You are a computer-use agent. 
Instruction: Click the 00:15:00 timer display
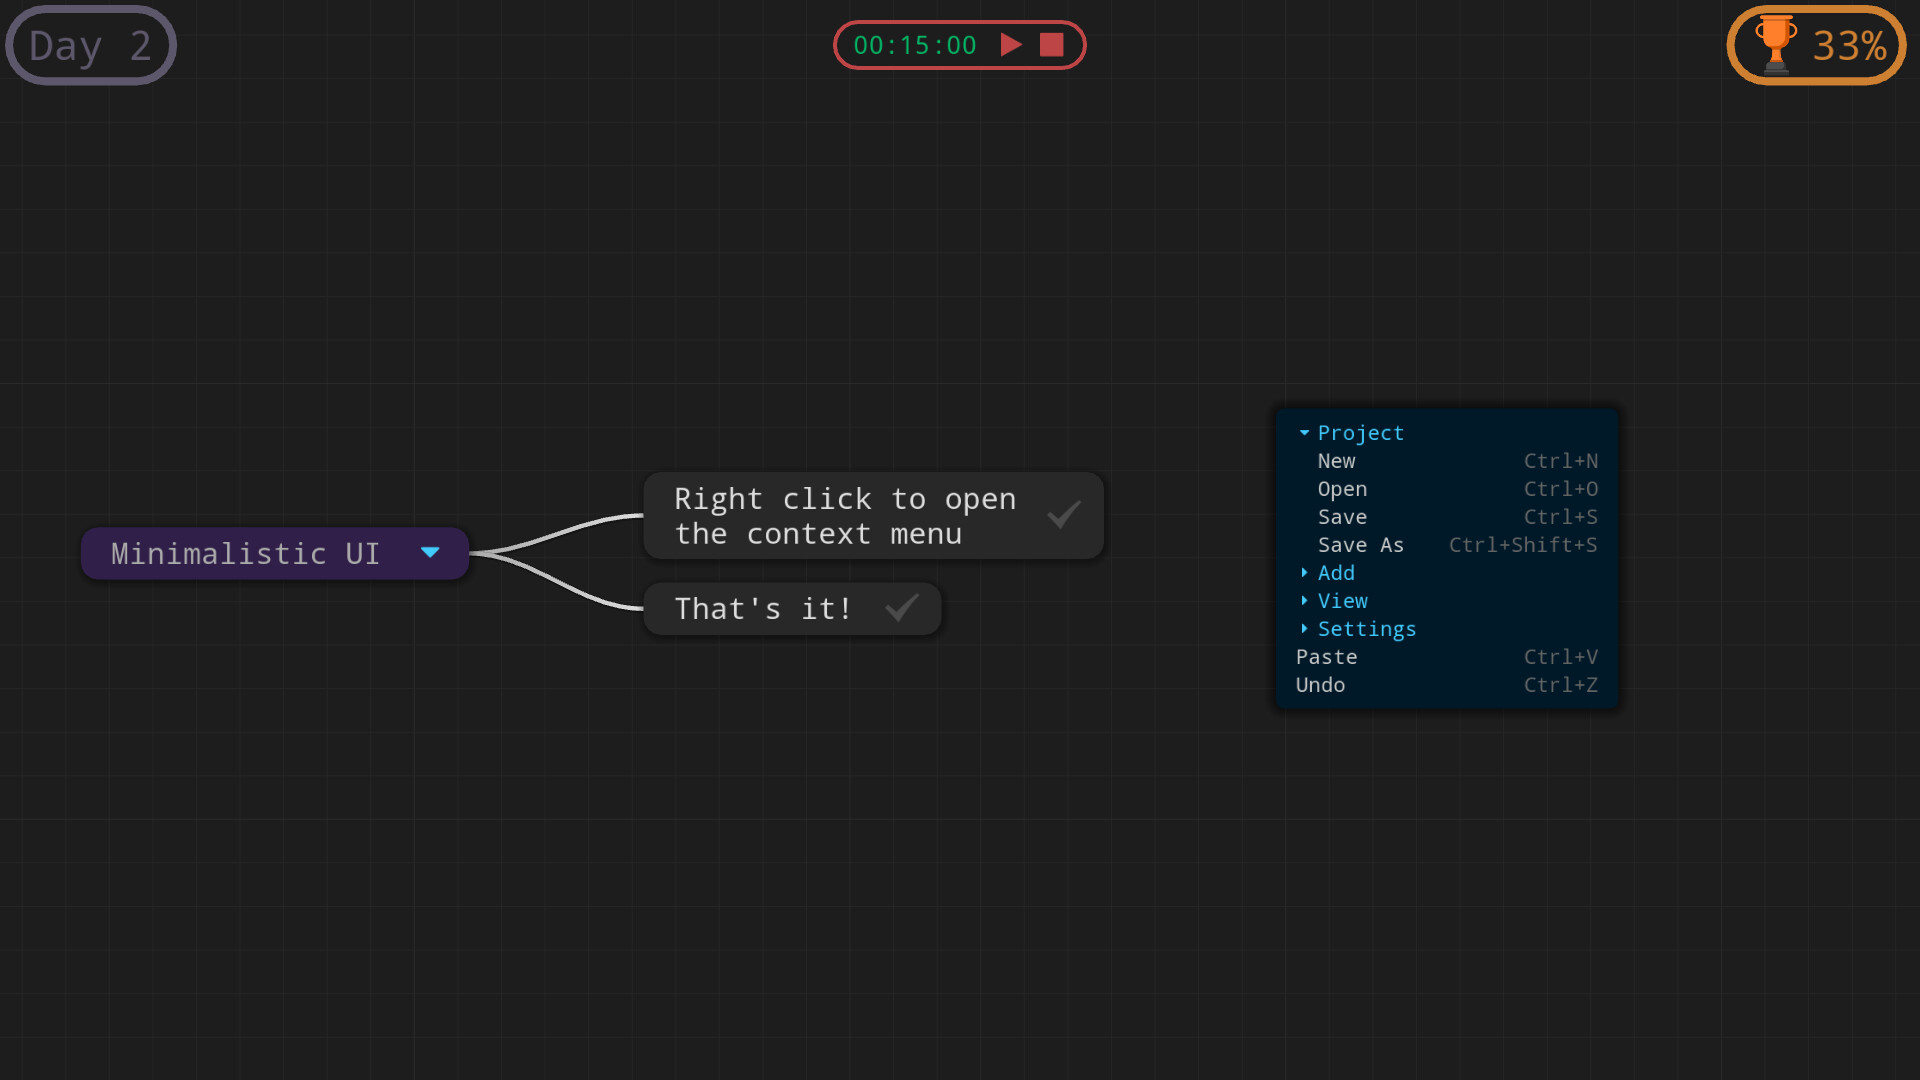pos(914,45)
